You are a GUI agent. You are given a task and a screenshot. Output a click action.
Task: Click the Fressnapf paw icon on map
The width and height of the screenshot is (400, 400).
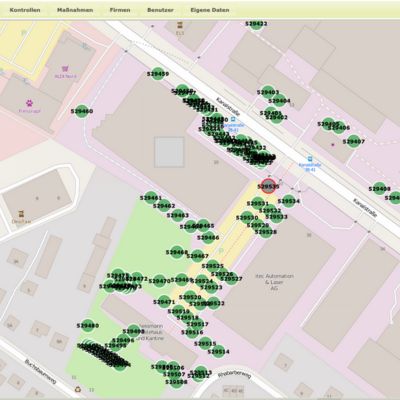click(x=29, y=103)
